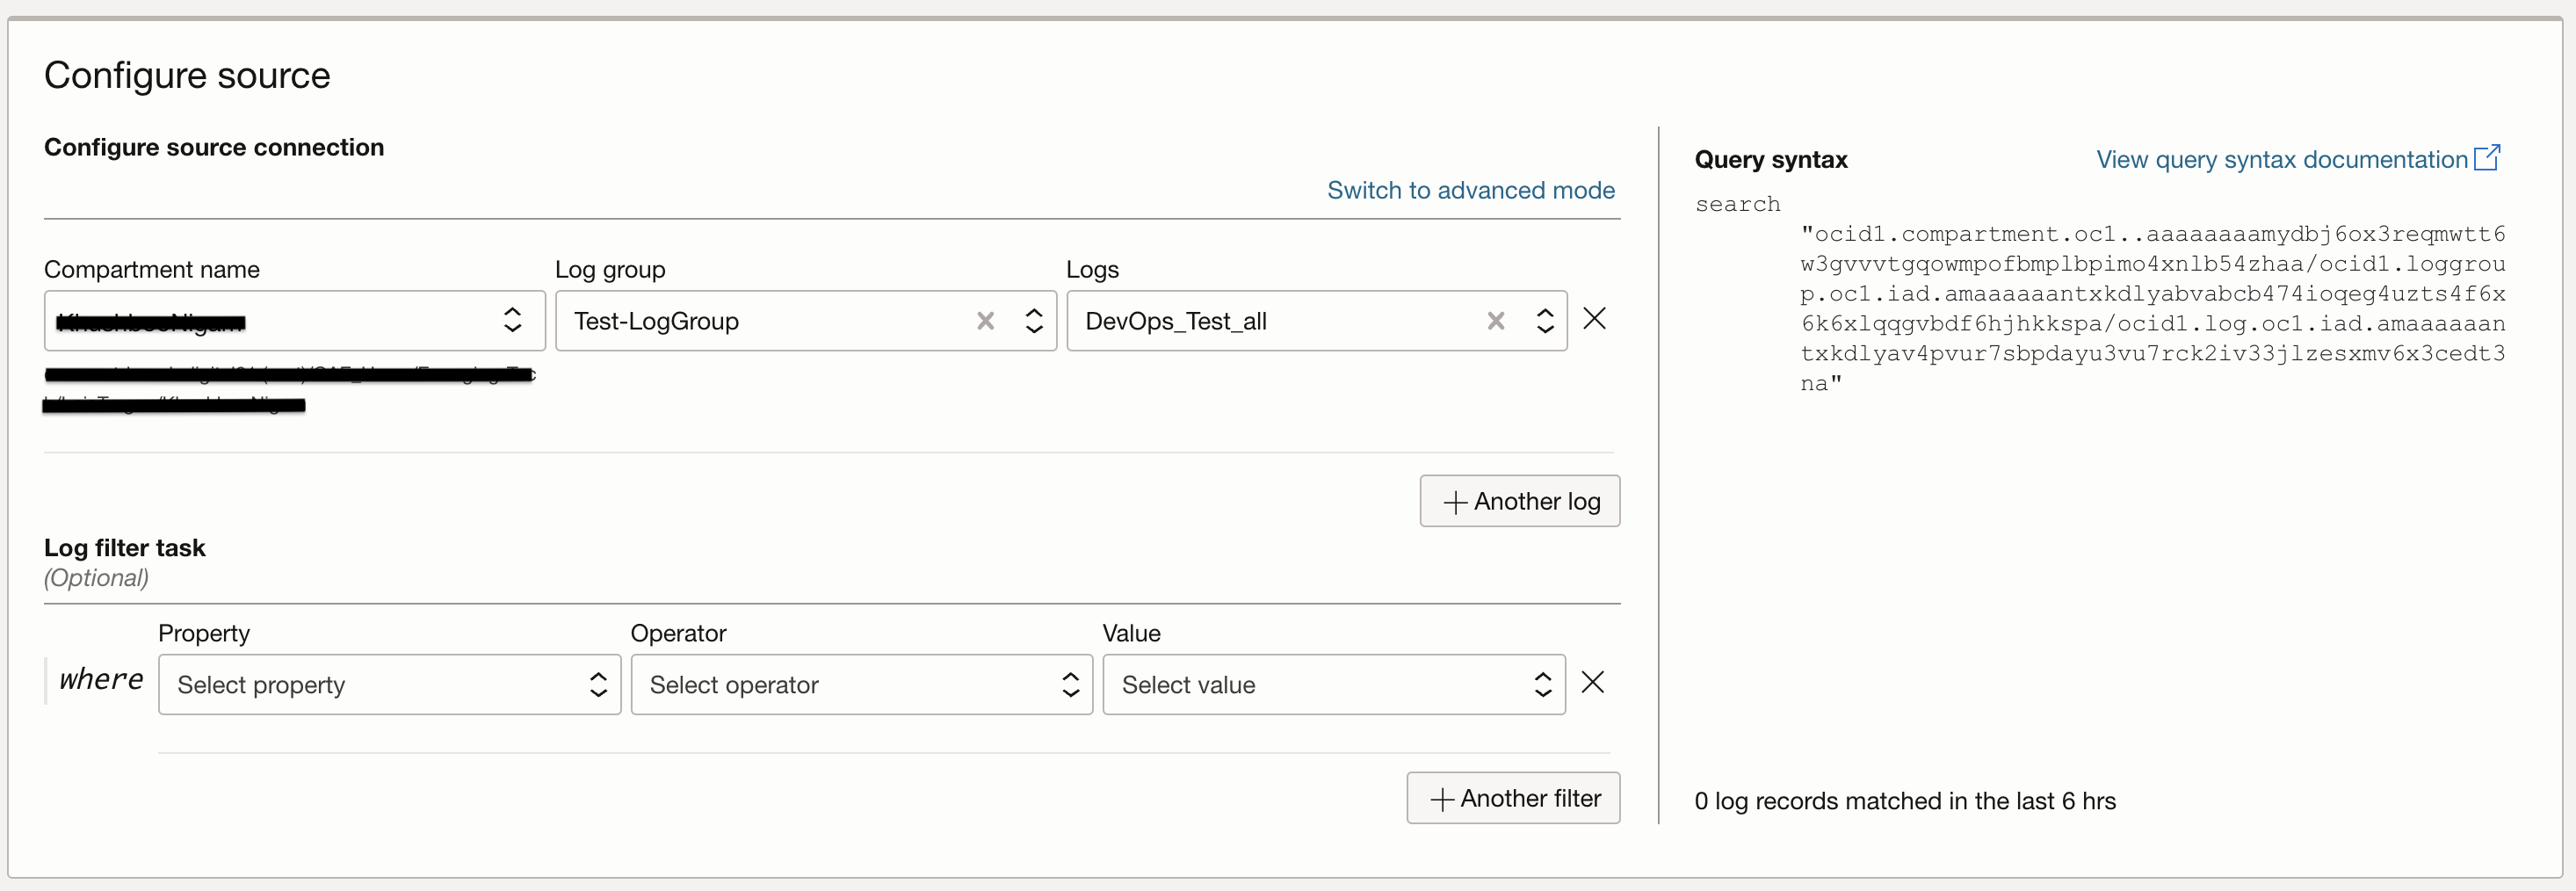Click the DevOps_Test_all text in Logs field
The height and width of the screenshot is (891, 2576).
click(x=1175, y=321)
